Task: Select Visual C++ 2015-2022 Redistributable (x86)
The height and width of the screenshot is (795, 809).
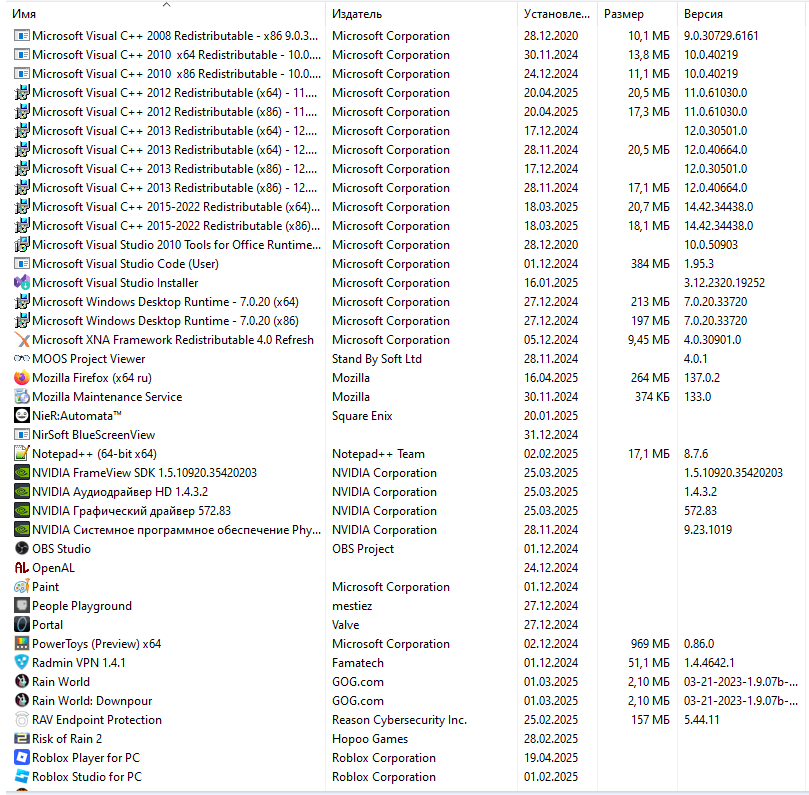Action: pyautogui.click(x=406, y=226)
